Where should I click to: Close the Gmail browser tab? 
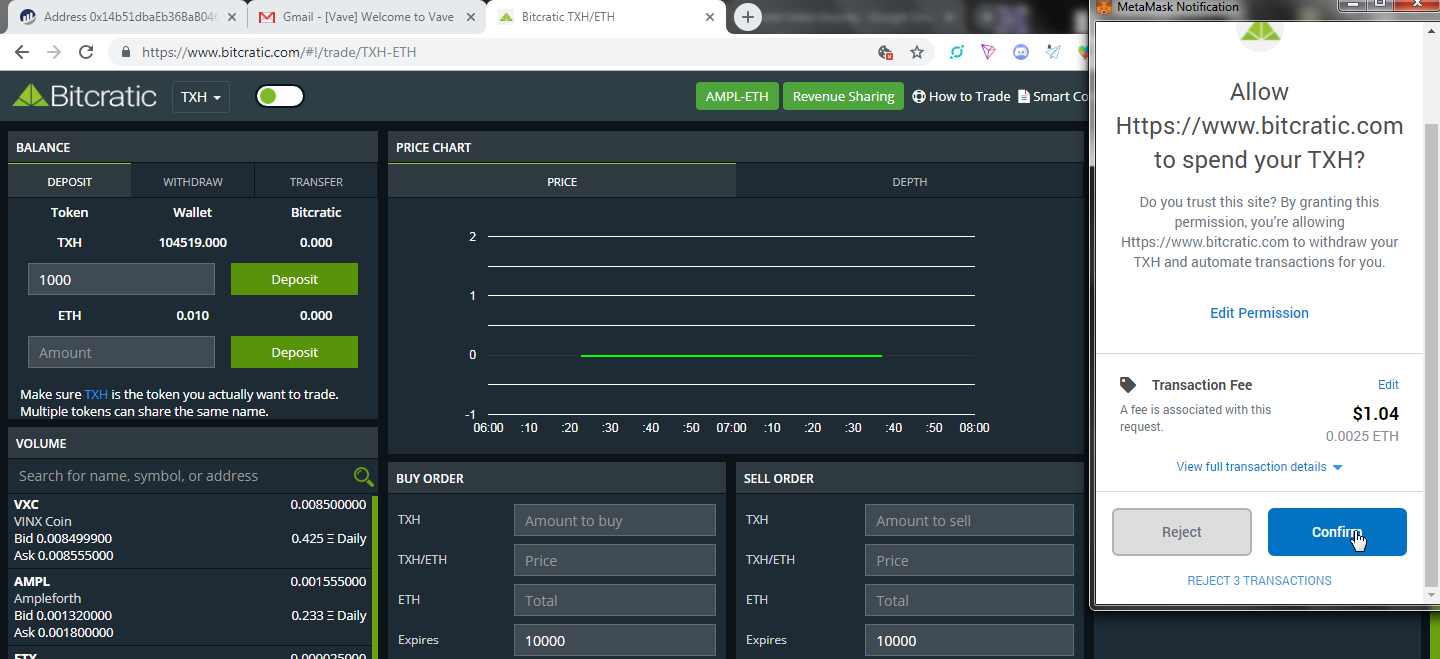click(469, 17)
